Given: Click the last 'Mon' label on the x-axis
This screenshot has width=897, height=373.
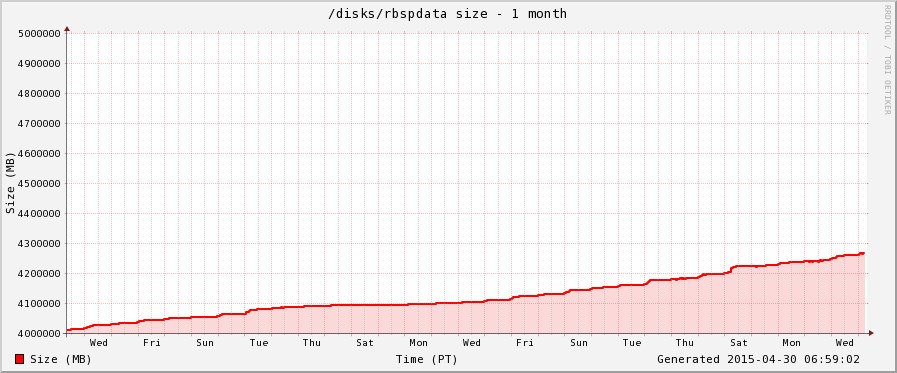Looking at the screenshot, I should coord(792,343).
